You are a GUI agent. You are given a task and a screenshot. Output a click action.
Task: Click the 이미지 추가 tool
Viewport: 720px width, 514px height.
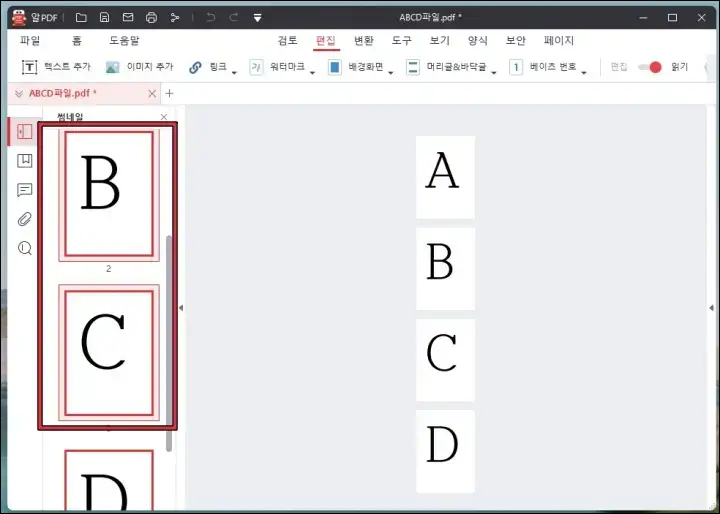140,67
